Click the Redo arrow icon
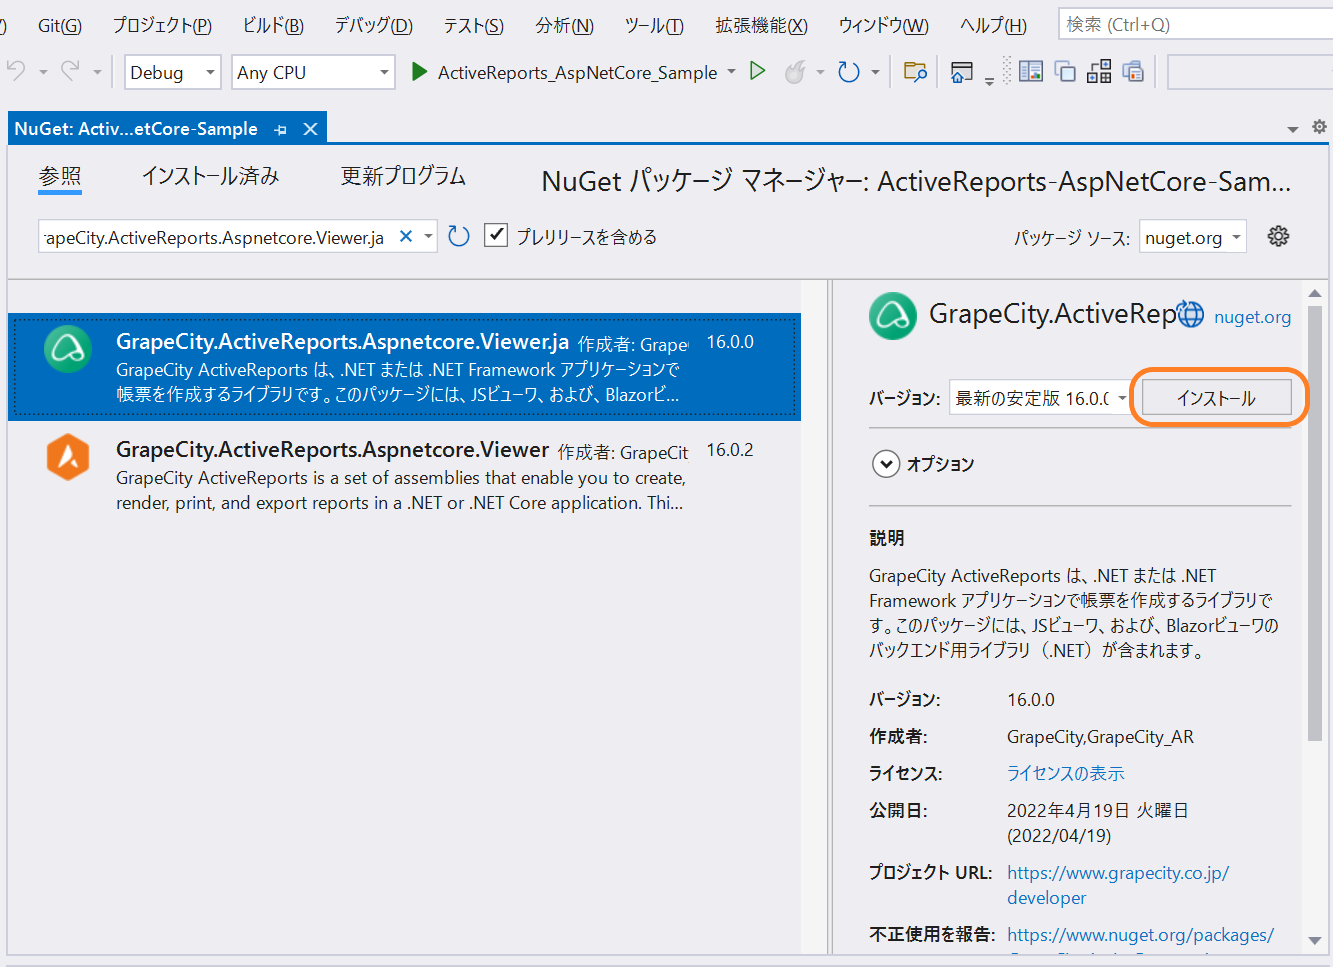Screen dimensions: 1333x967 [x=70, y=71]
